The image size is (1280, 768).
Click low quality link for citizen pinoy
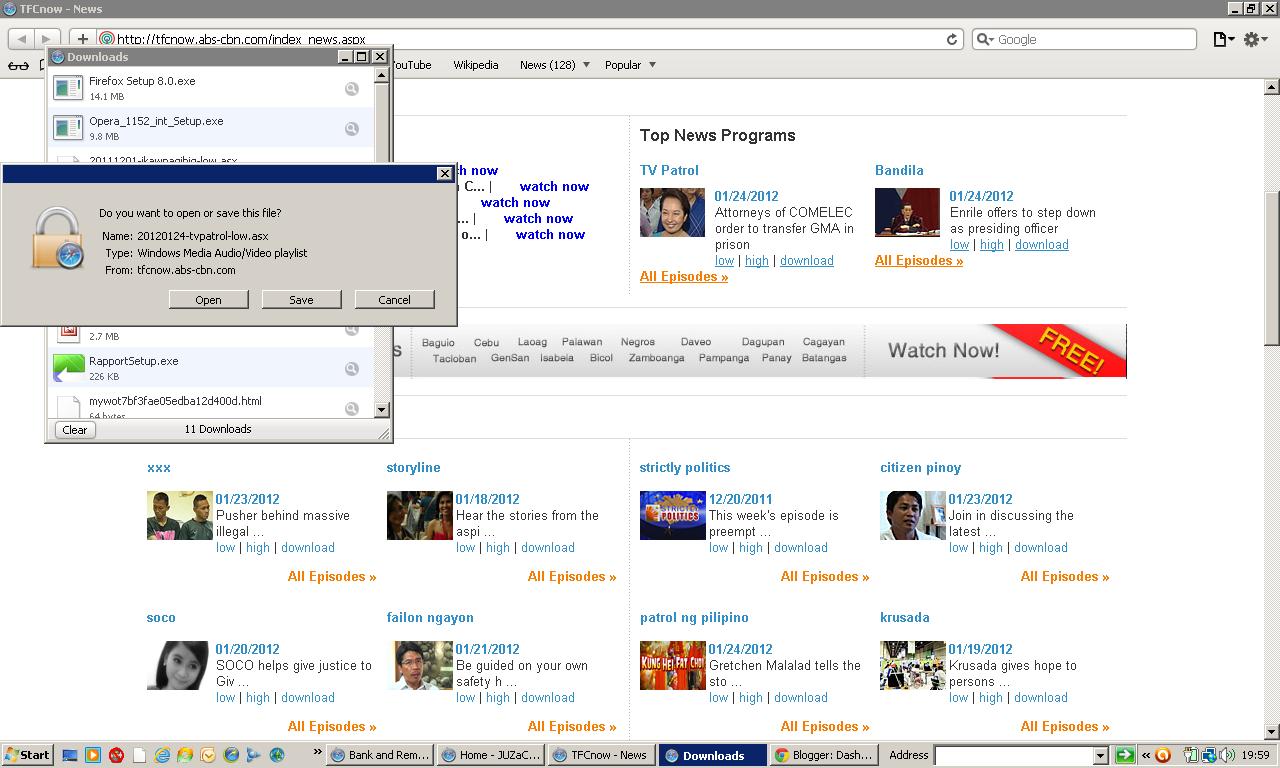[x=959, y=547]
